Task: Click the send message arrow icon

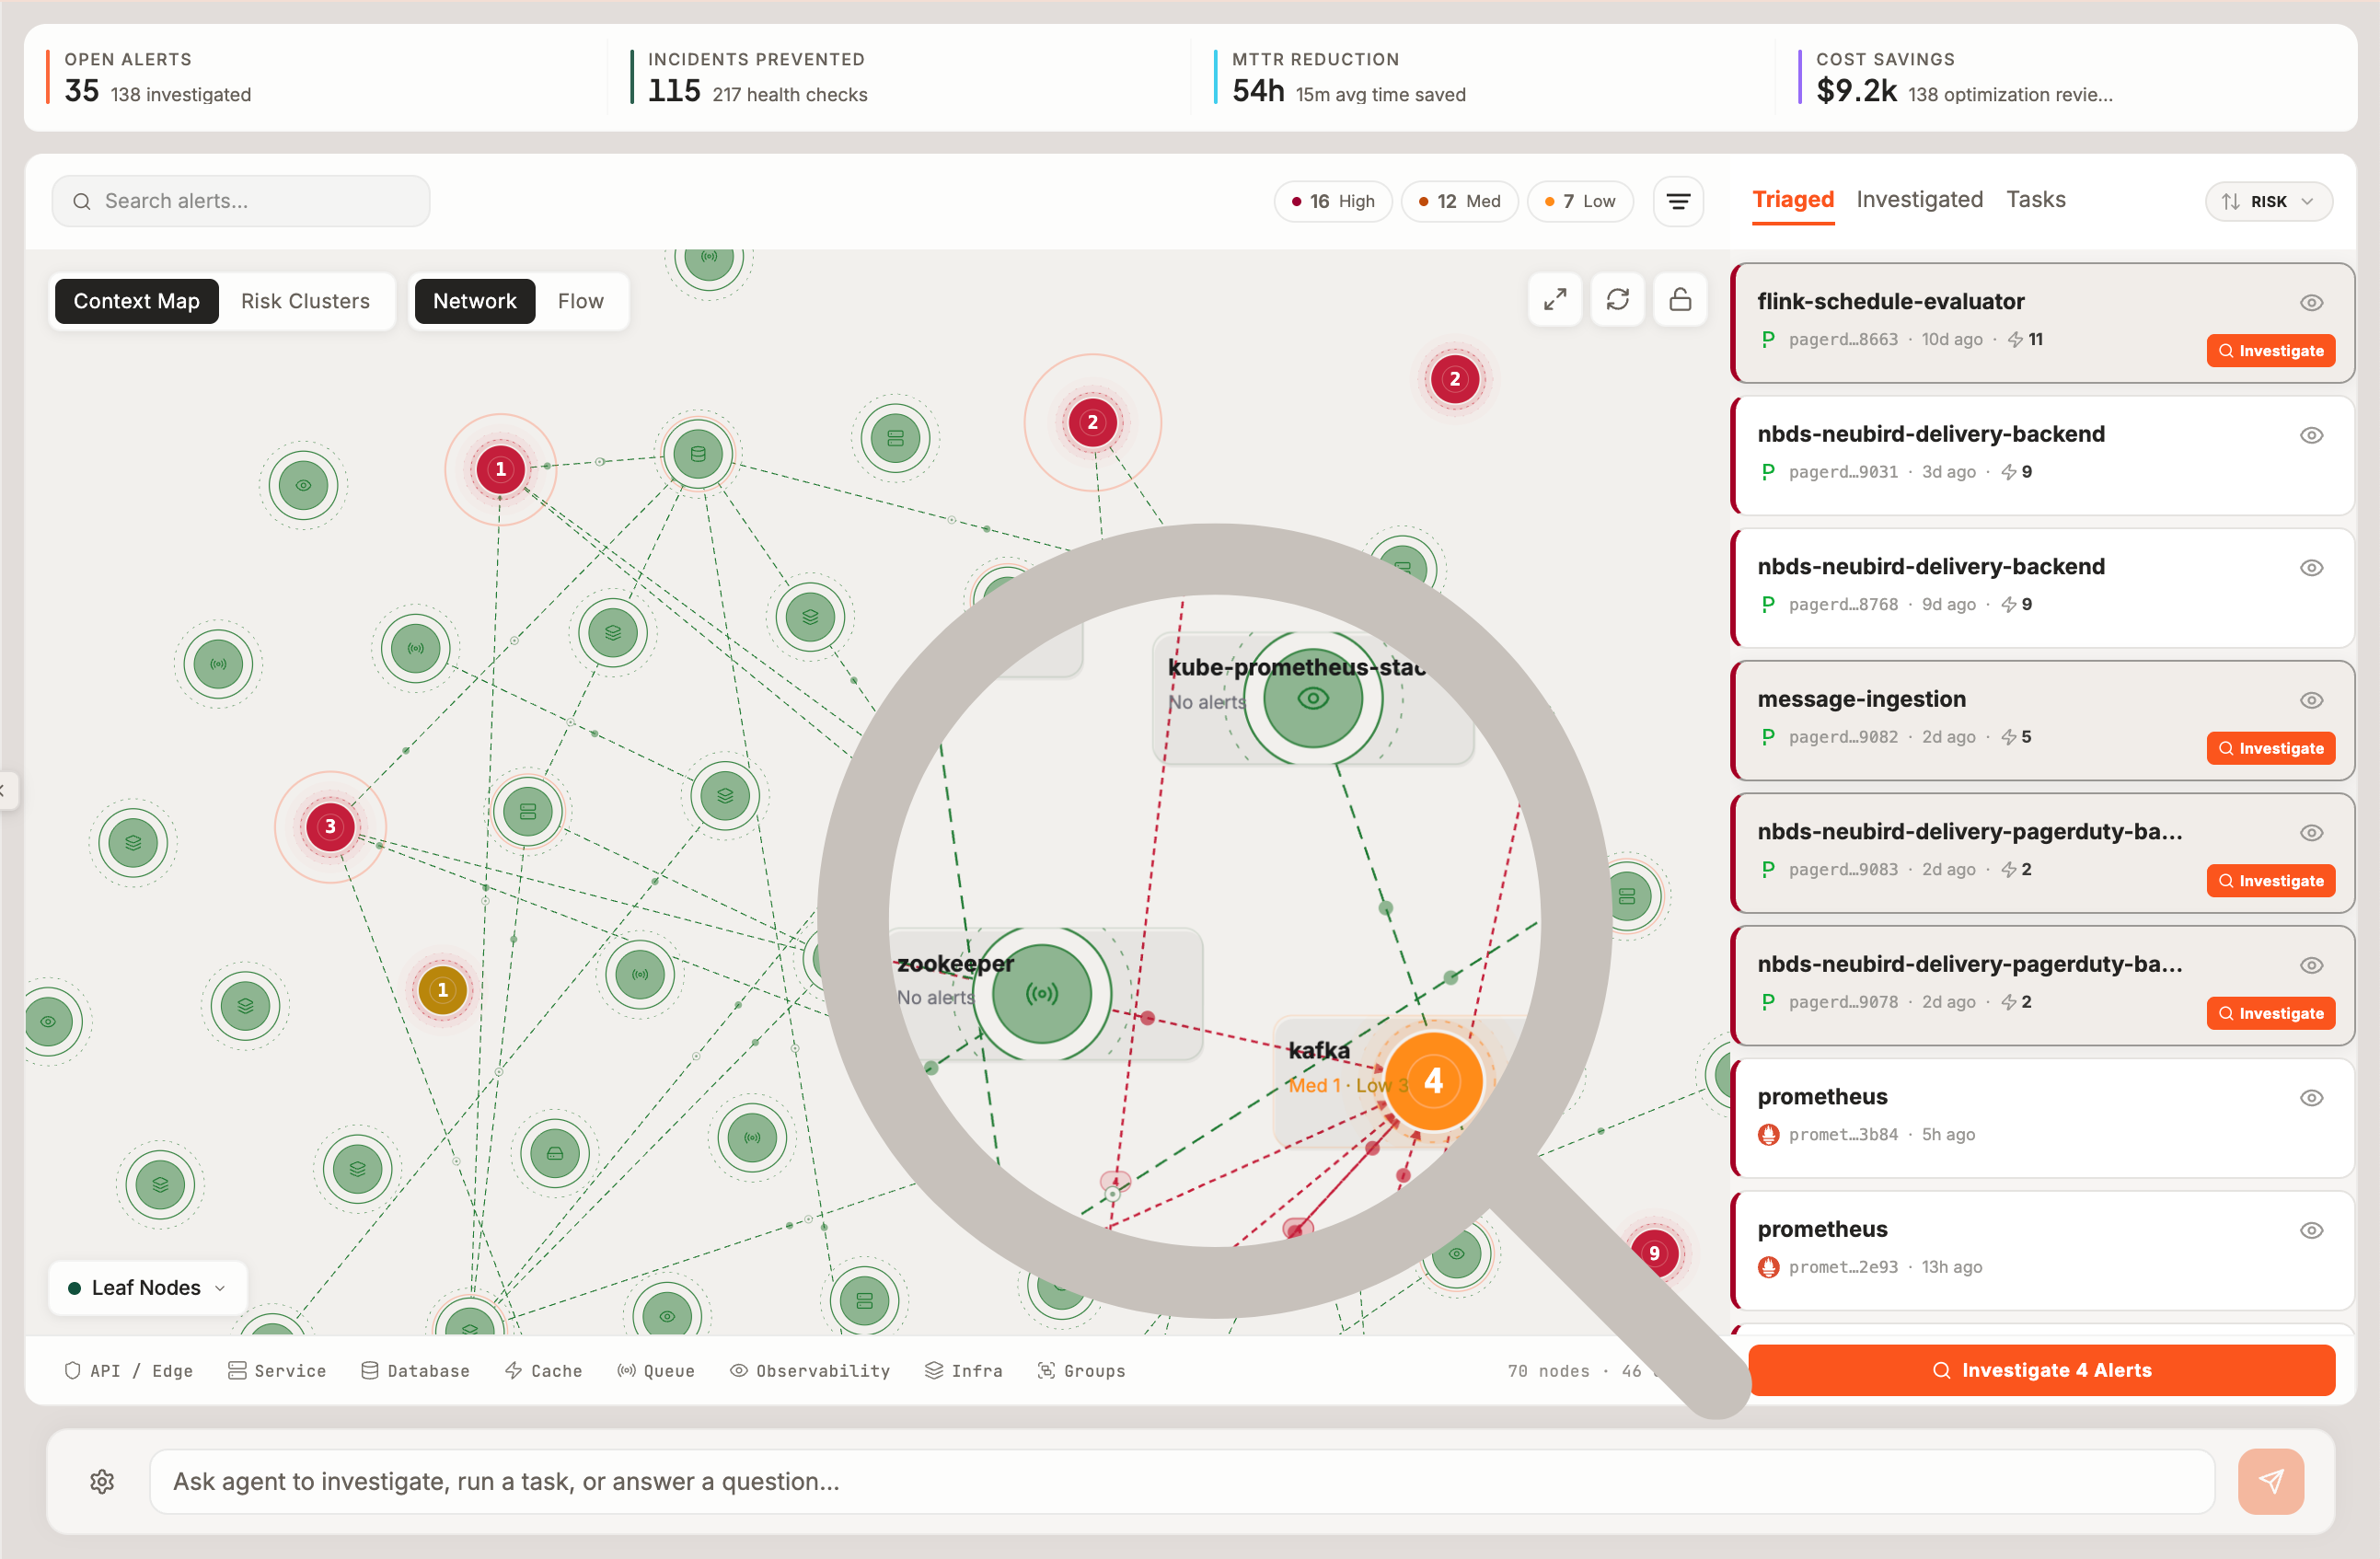Action: 2270,1481
